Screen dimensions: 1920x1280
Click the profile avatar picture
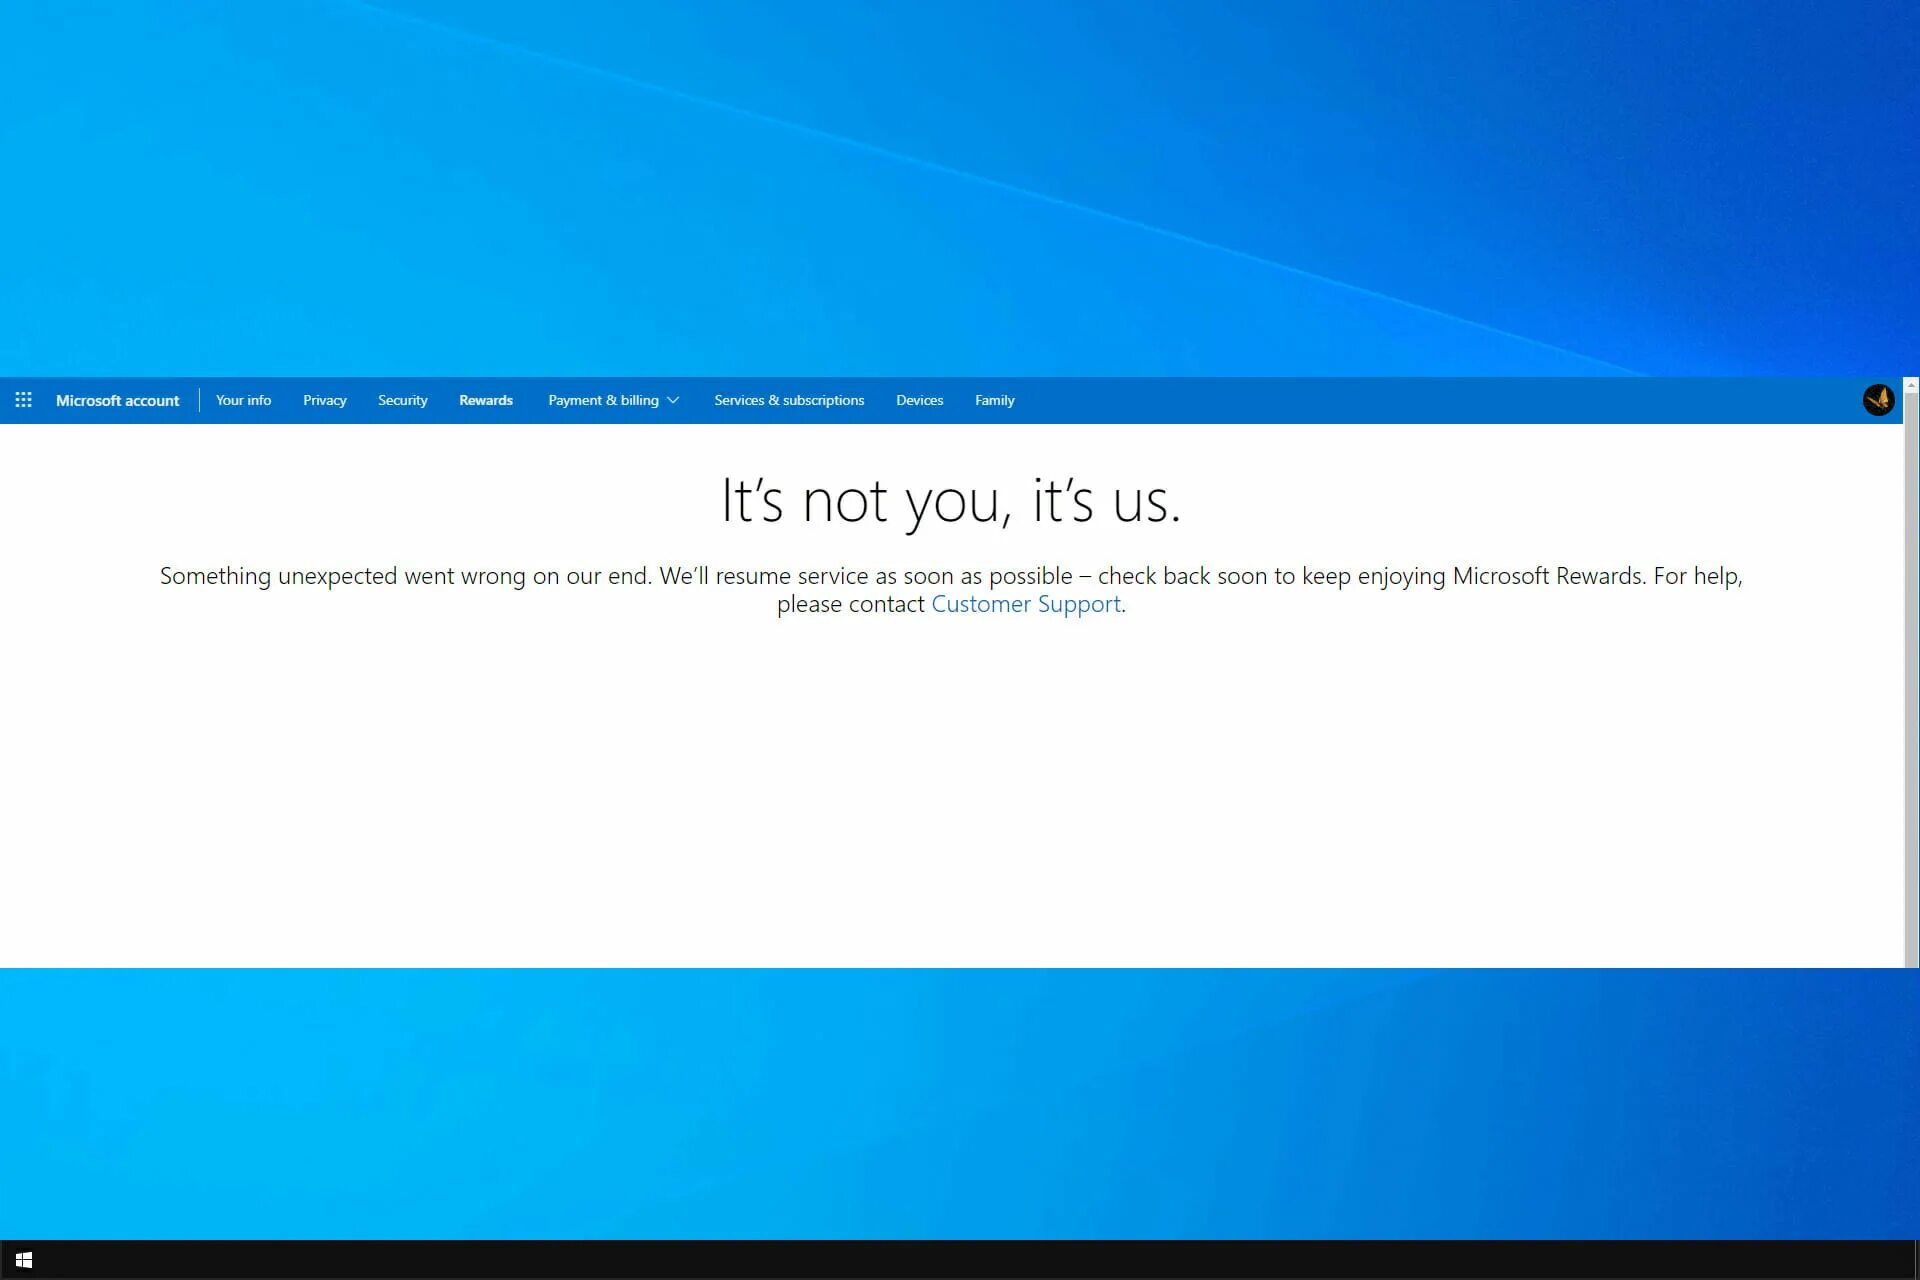pos(1878,400)
